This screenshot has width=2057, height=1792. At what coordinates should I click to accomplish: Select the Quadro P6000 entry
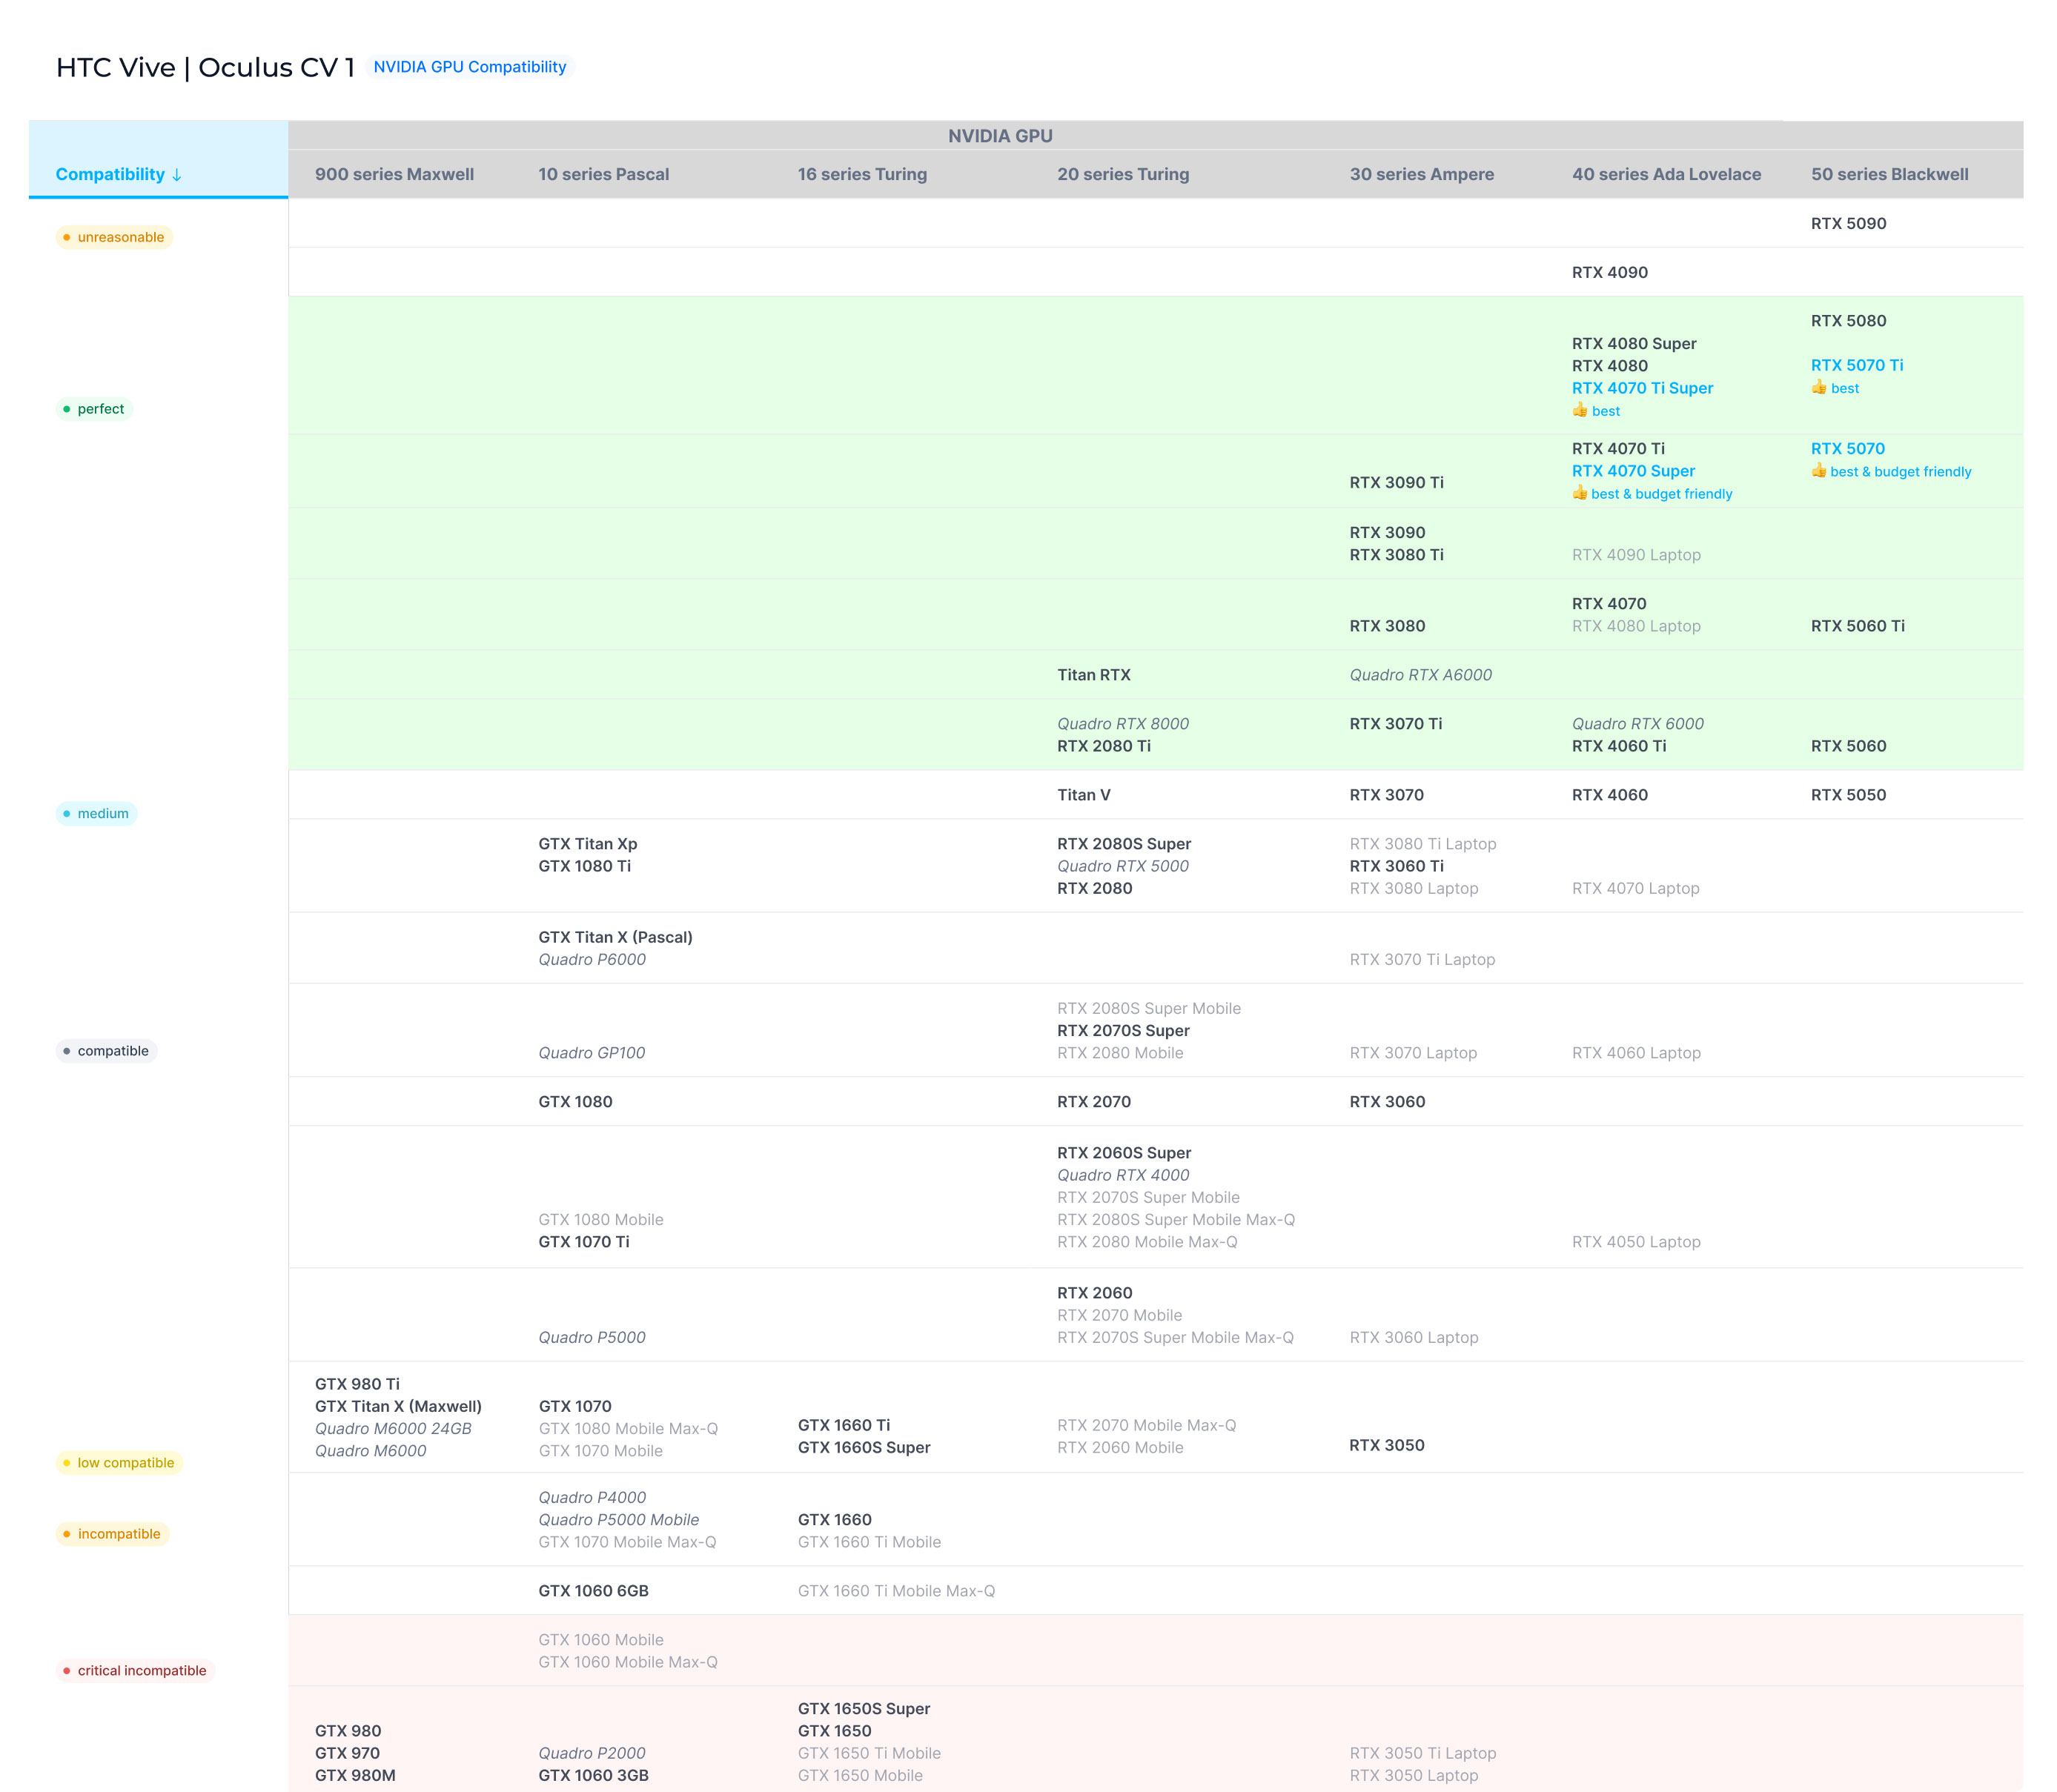coord(591,960)
